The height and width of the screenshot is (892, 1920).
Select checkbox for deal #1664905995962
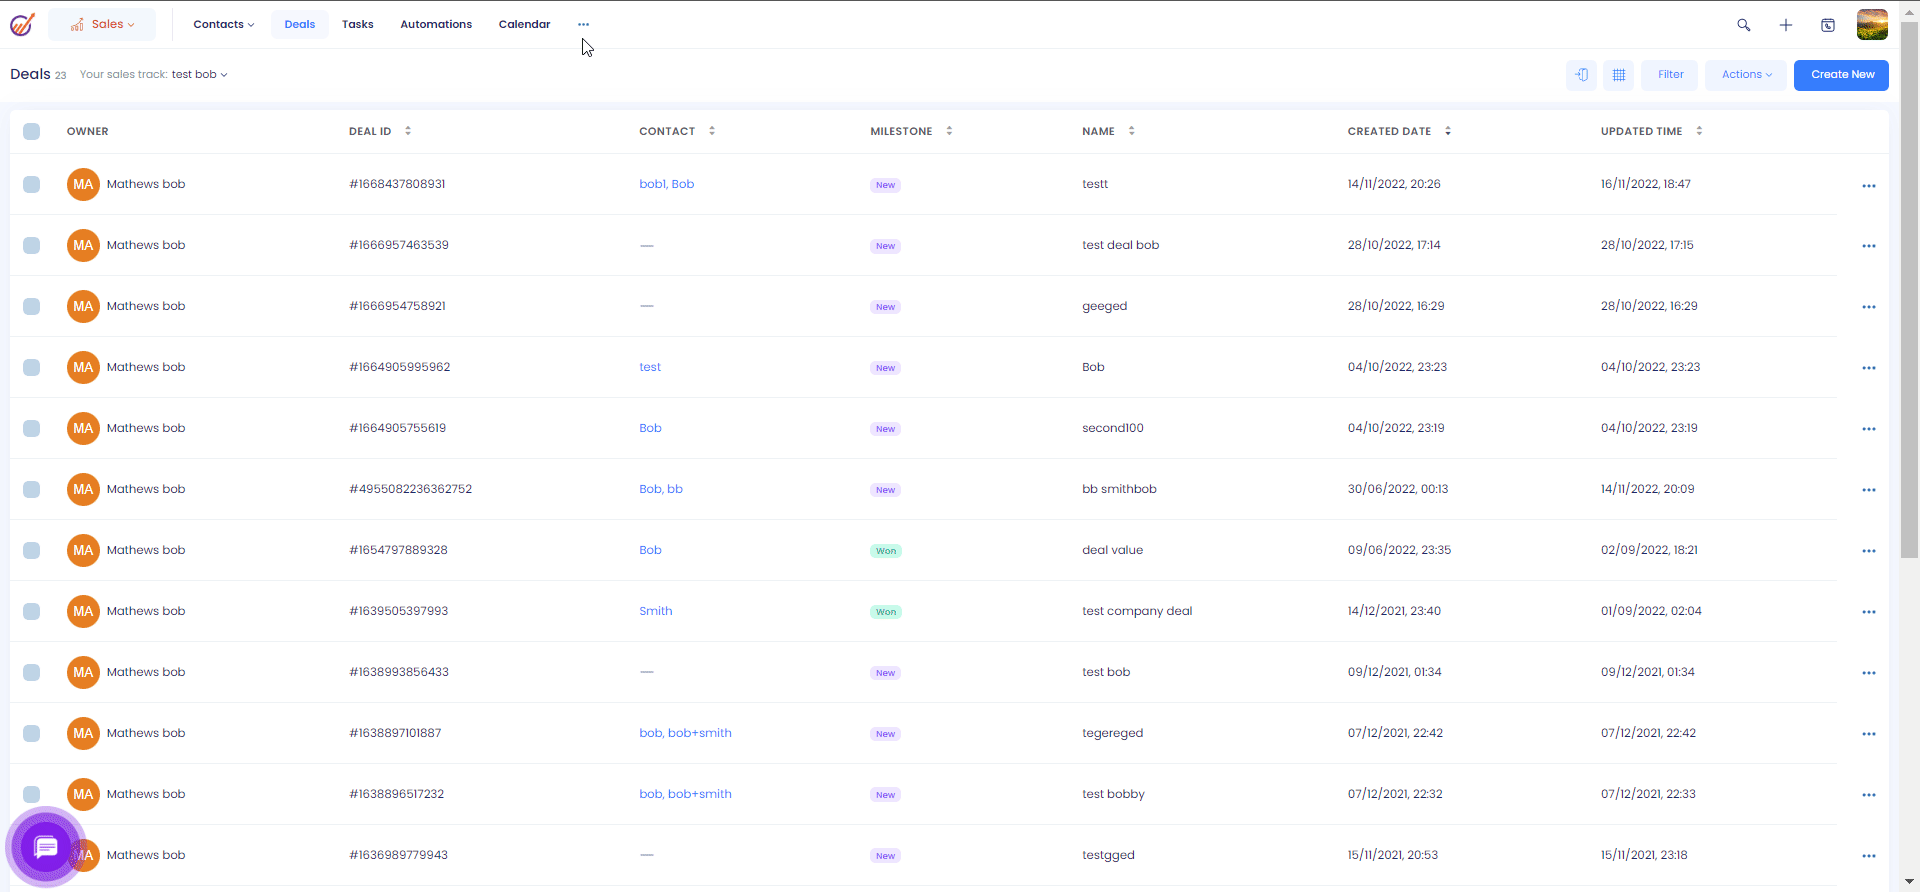click(x=32, y=367)
